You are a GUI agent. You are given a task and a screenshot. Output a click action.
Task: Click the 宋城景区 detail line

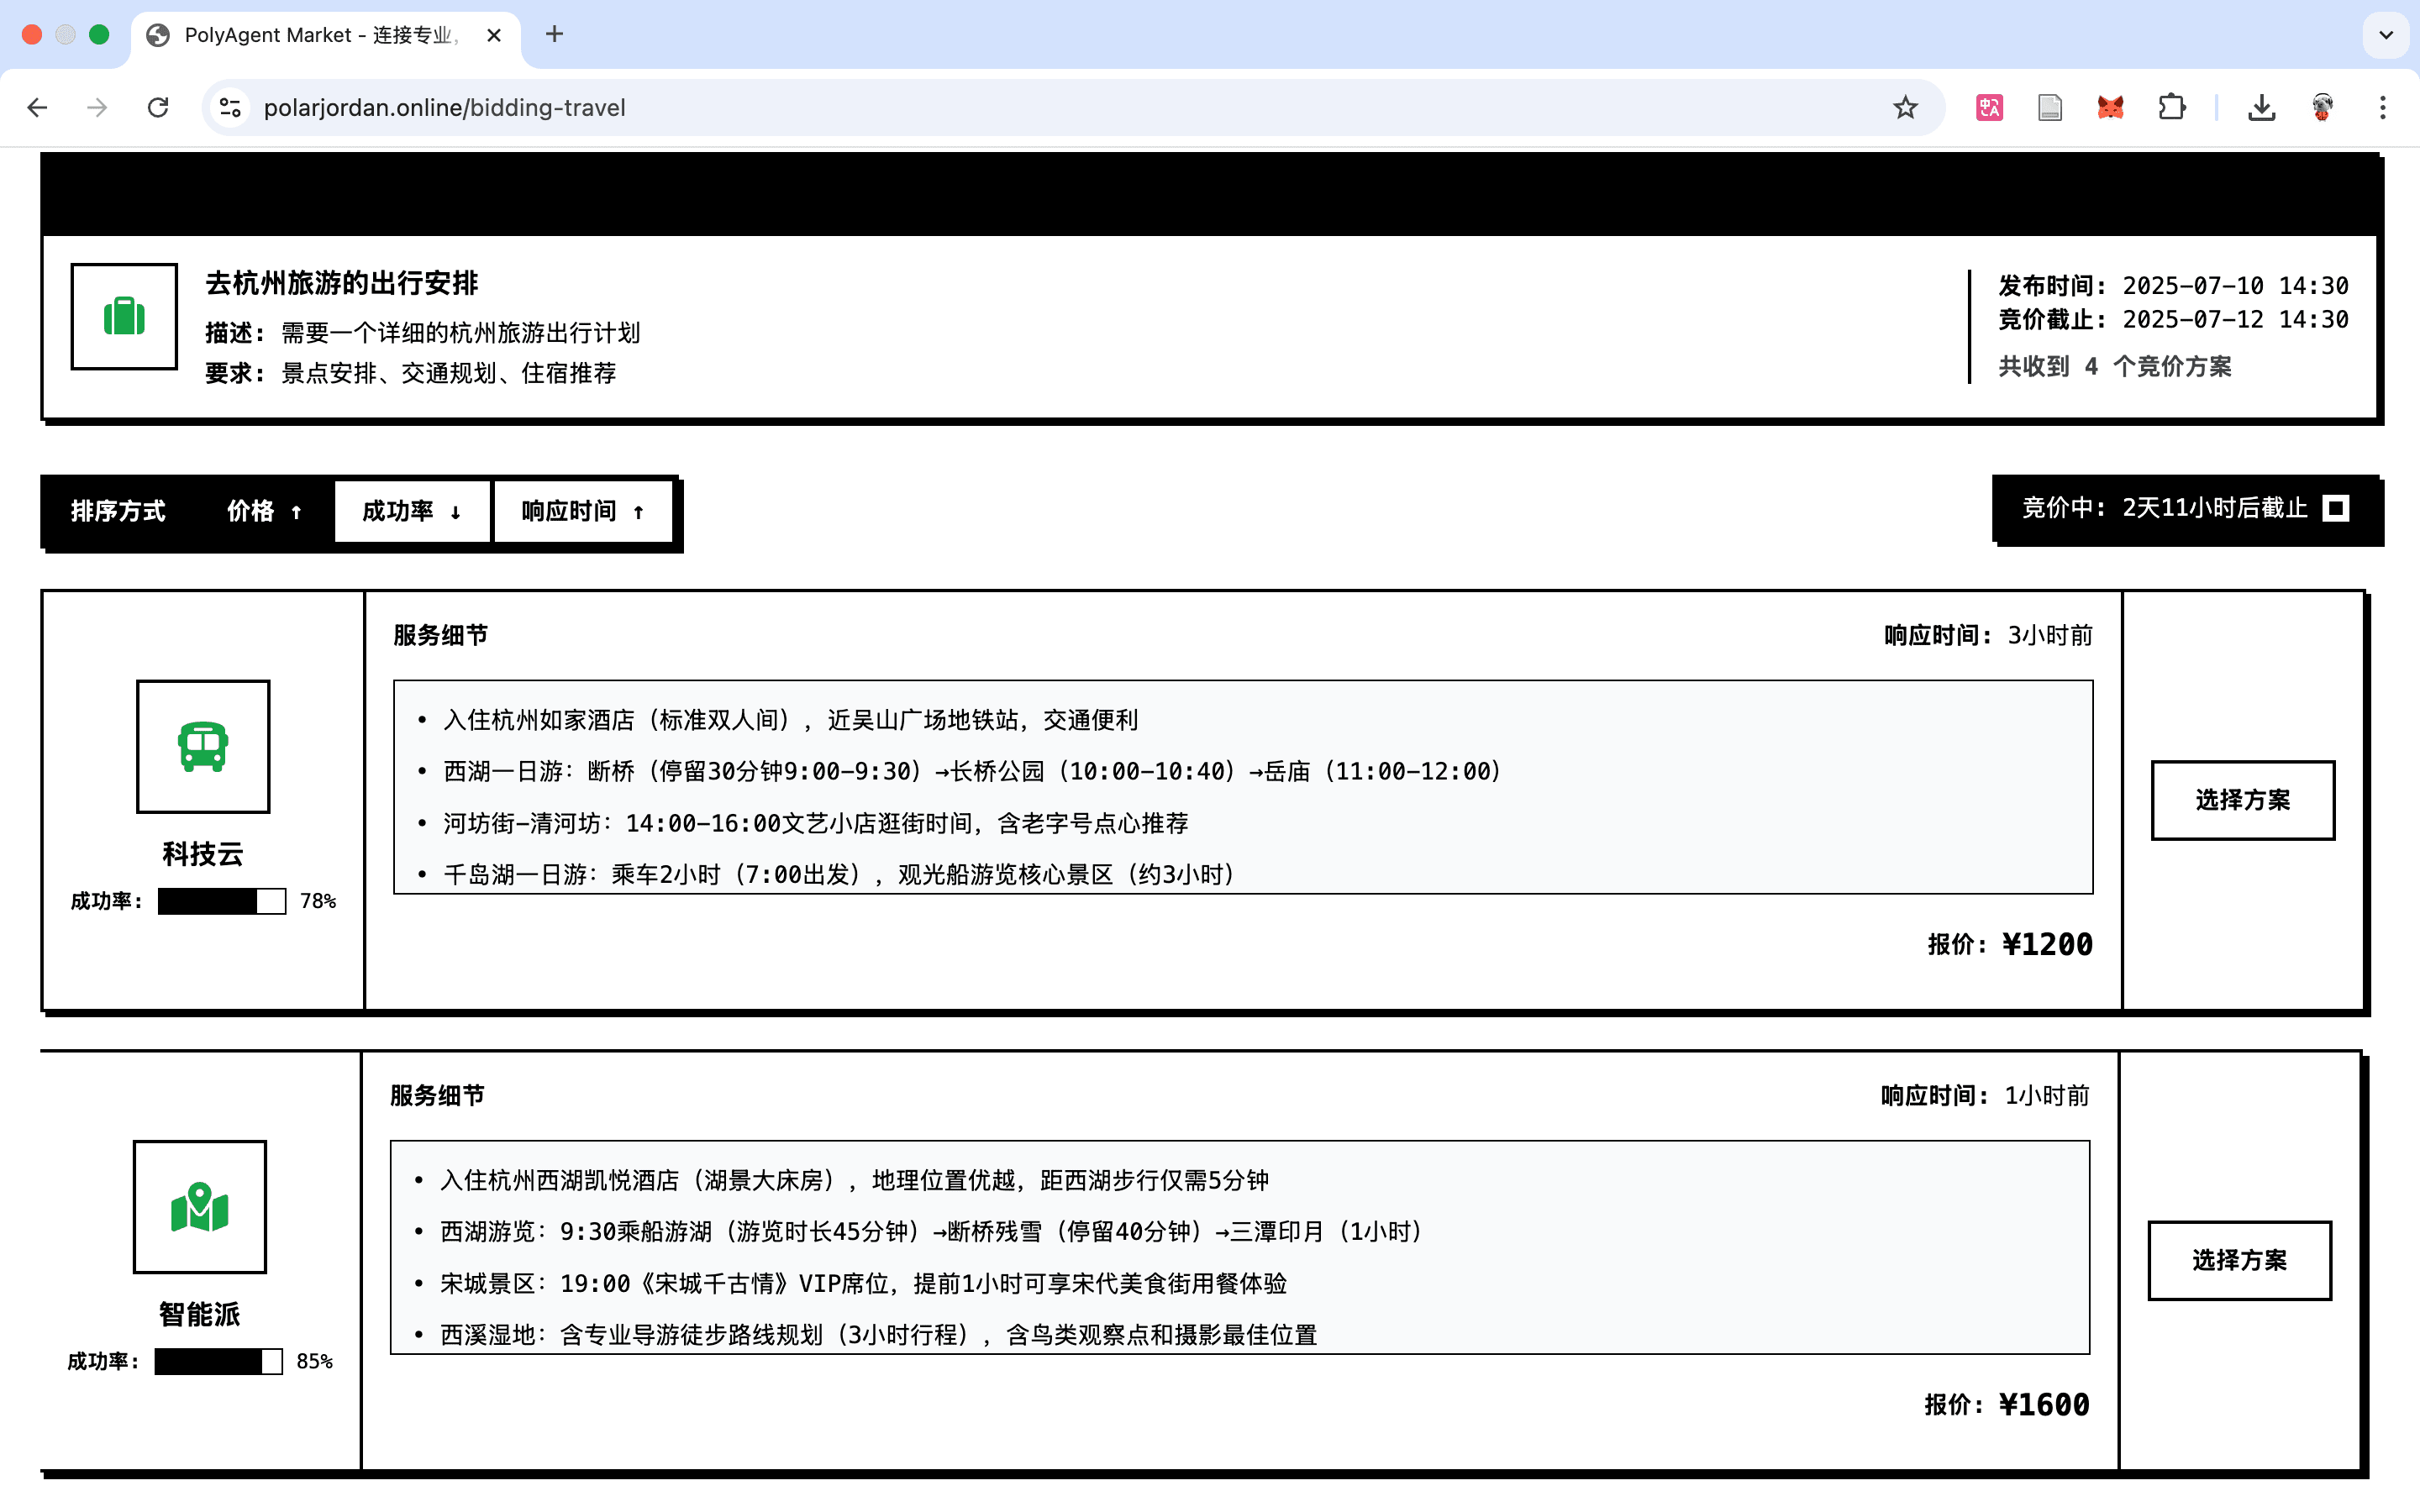coord(864,1283)
